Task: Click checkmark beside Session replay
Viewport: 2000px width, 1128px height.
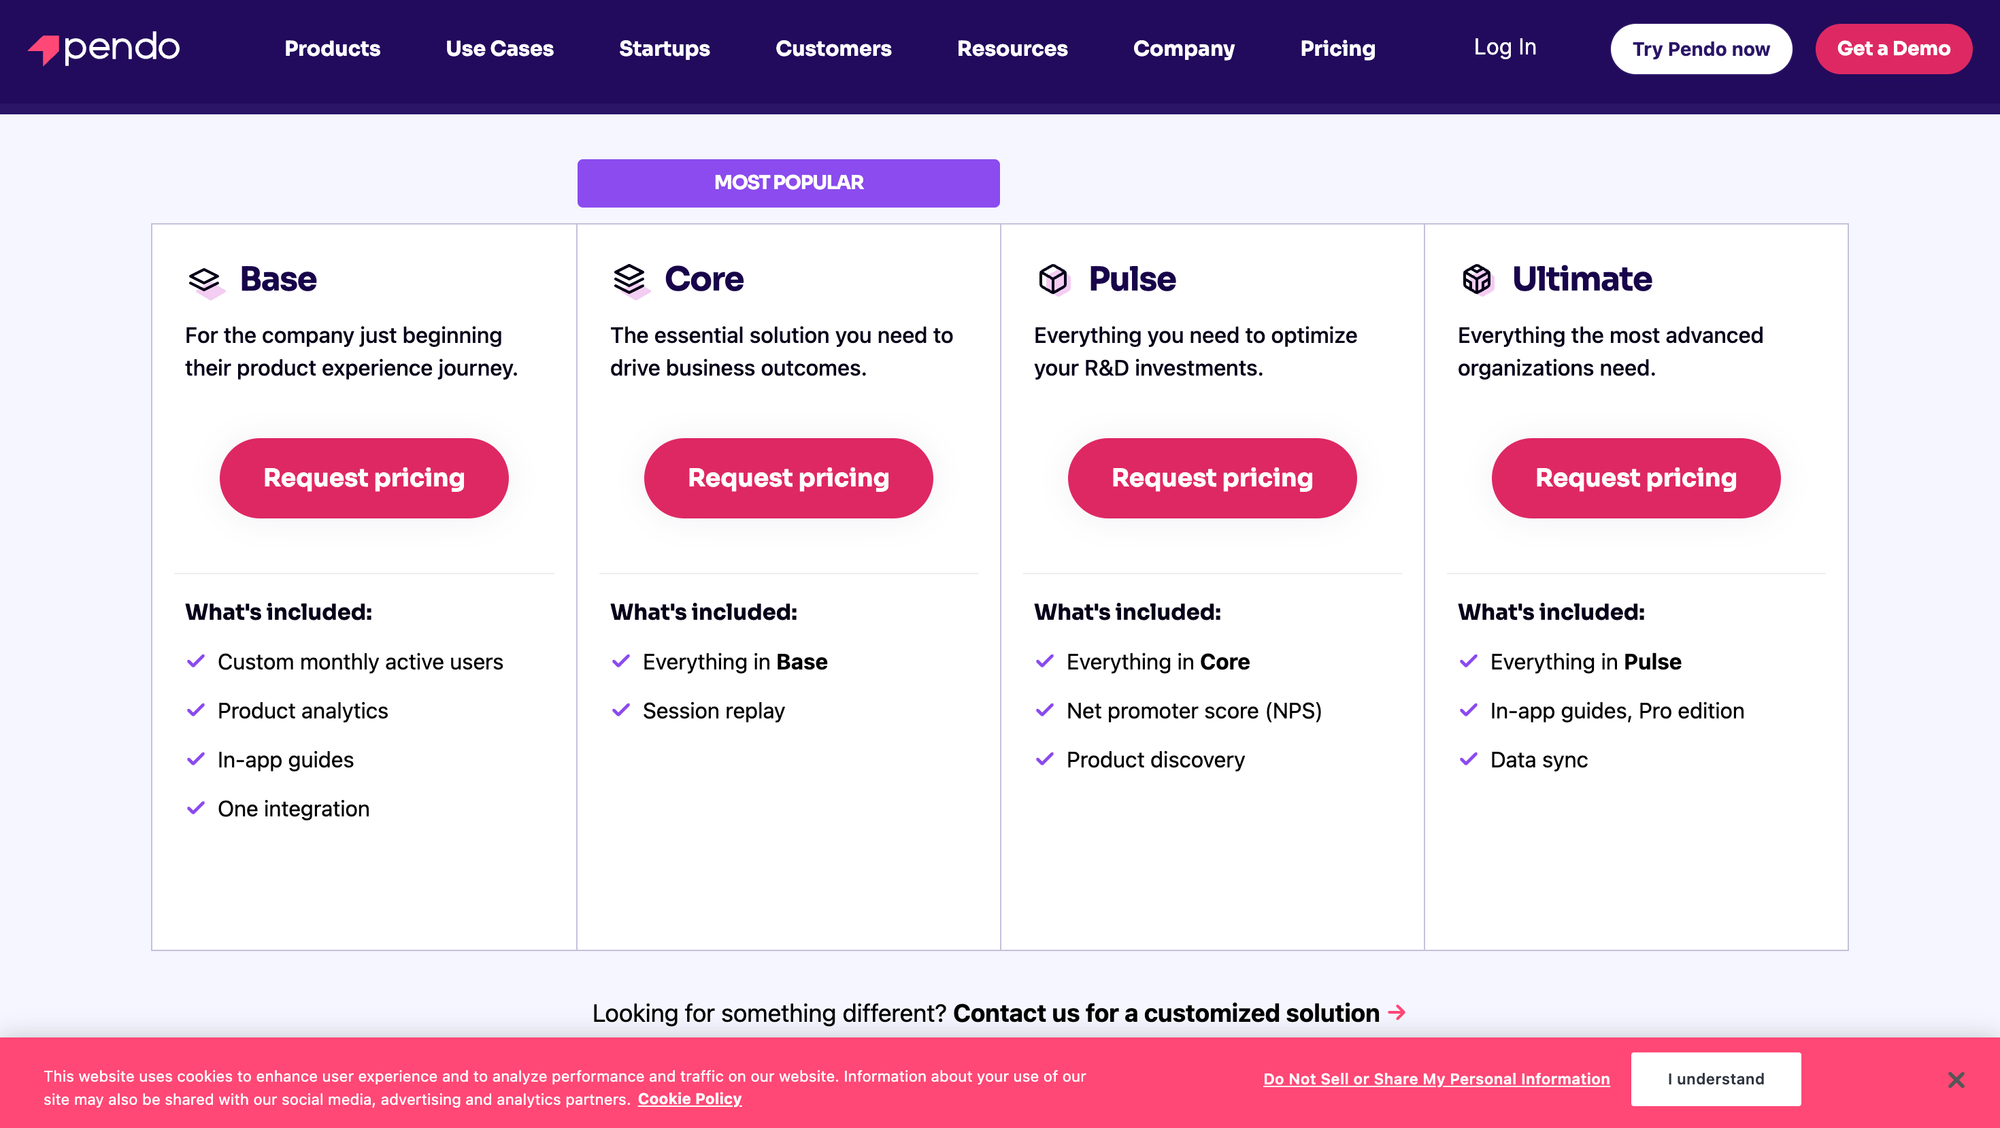Action: [x=621, y=710]
